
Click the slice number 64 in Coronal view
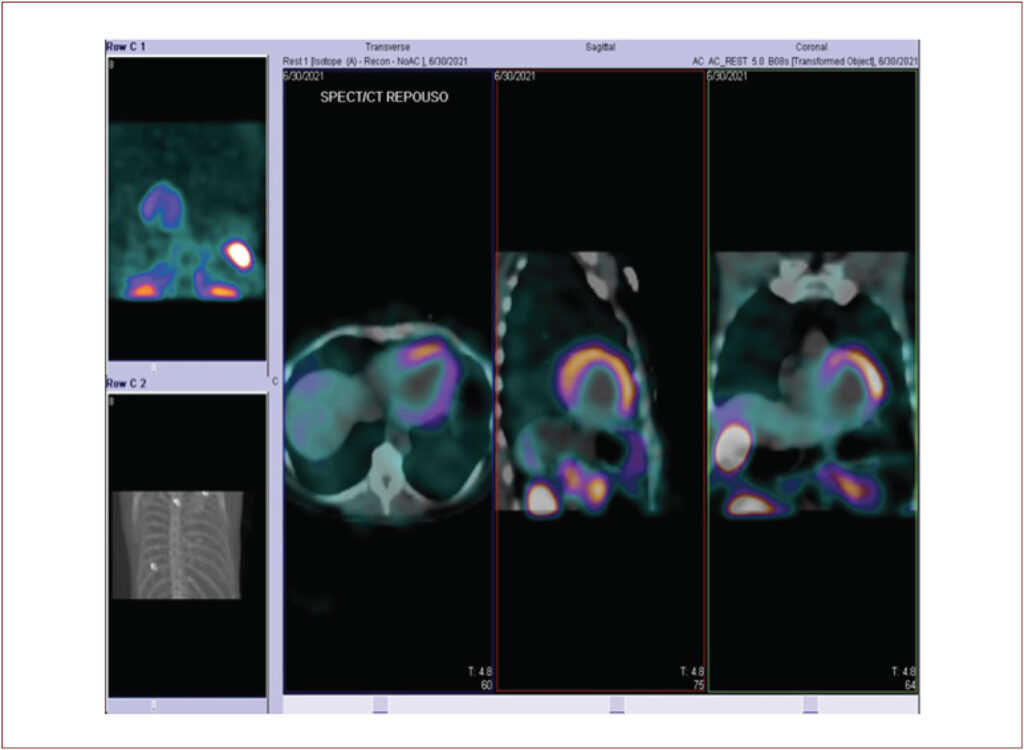[x=910, y=685]
